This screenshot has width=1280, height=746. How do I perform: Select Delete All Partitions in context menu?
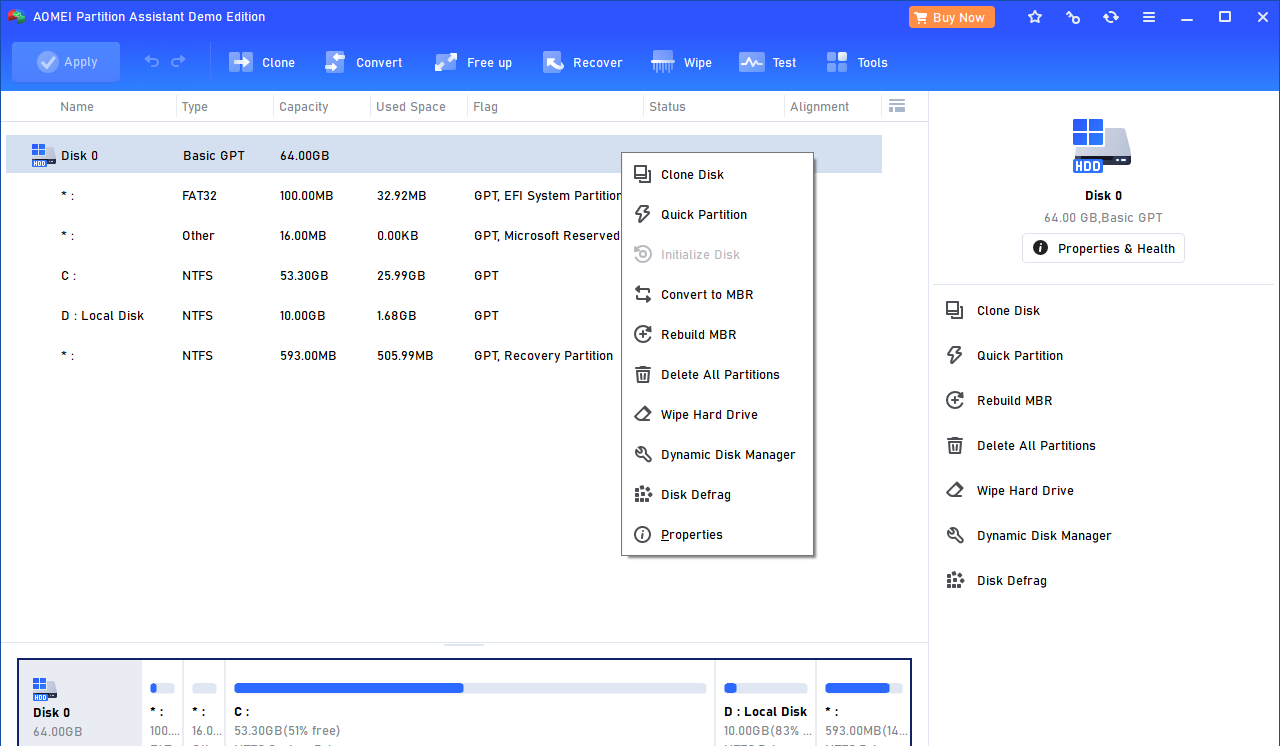[x=717, y=374]
